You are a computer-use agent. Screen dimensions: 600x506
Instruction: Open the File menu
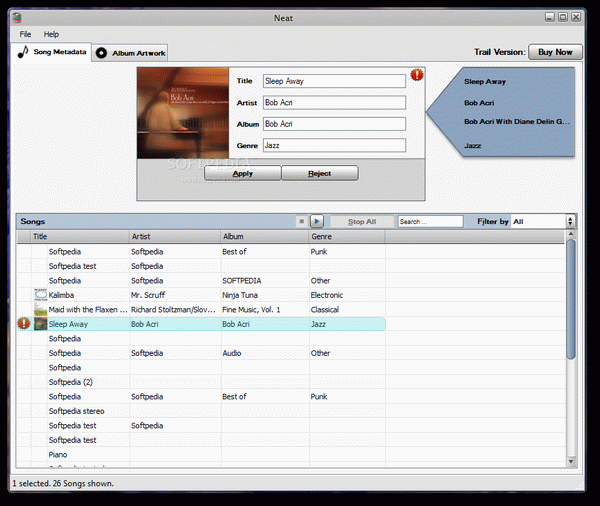tap(25, 34)
